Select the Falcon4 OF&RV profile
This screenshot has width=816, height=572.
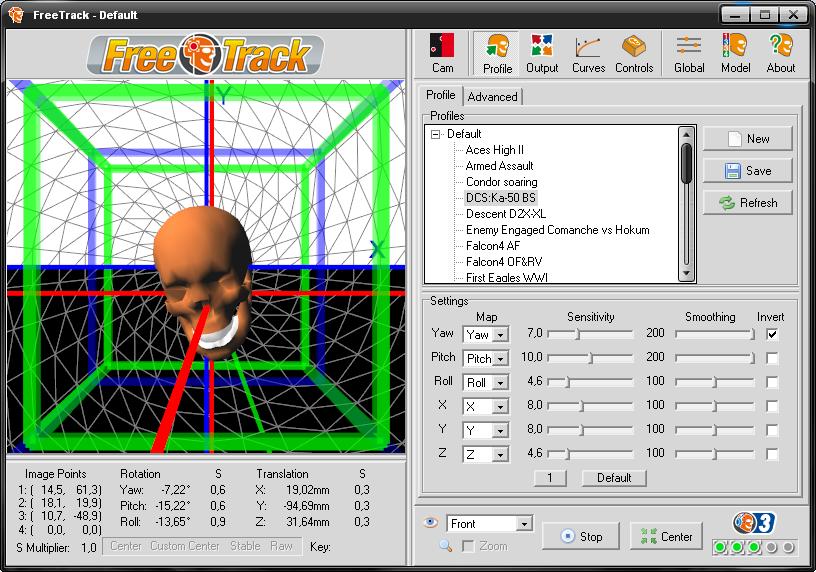pyautogui.click(x=503, y=262)
